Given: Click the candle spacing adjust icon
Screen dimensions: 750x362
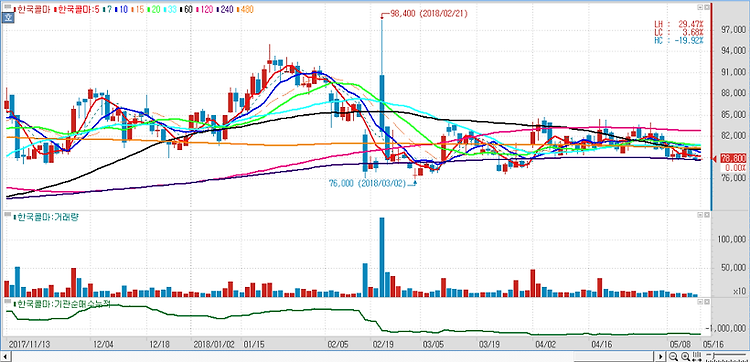Looking at the screenshot, I should point(697,356).
